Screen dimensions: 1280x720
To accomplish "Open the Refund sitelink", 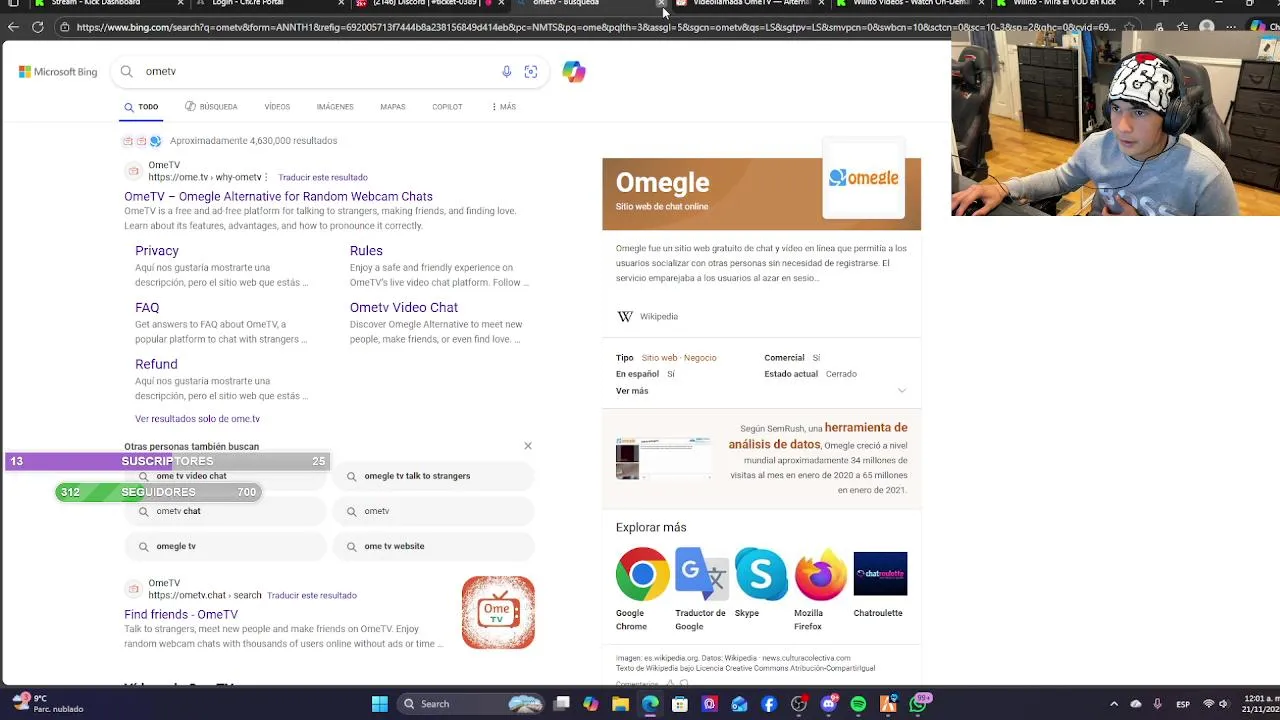I will tap(156, 364).
